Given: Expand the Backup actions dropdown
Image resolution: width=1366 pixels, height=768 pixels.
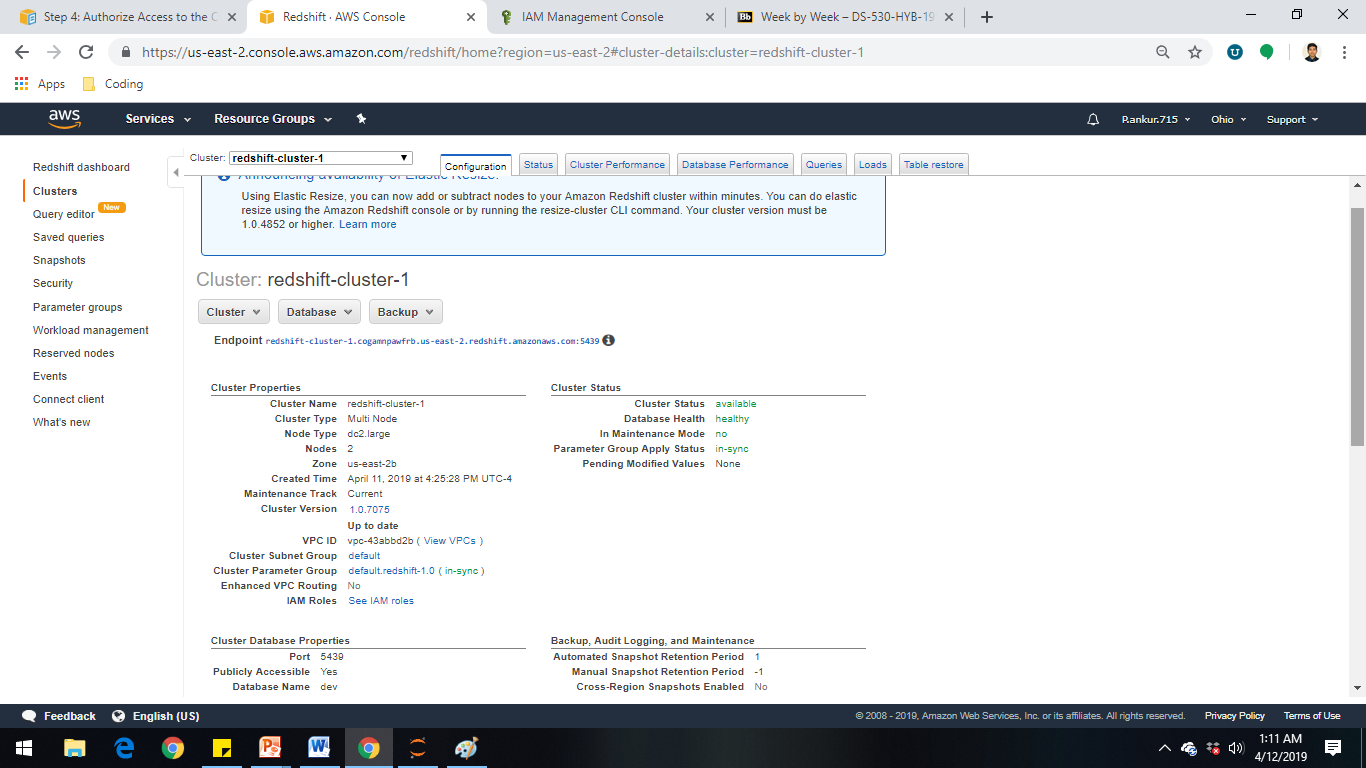Looking at the screenshot, I should pos(405,312).
